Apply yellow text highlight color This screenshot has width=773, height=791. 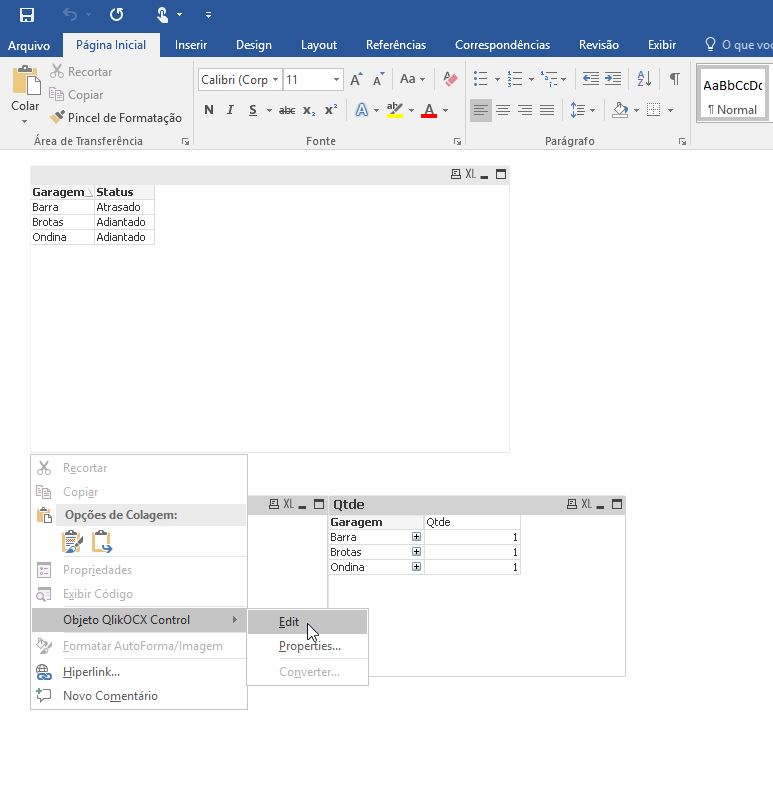point(395,110)
